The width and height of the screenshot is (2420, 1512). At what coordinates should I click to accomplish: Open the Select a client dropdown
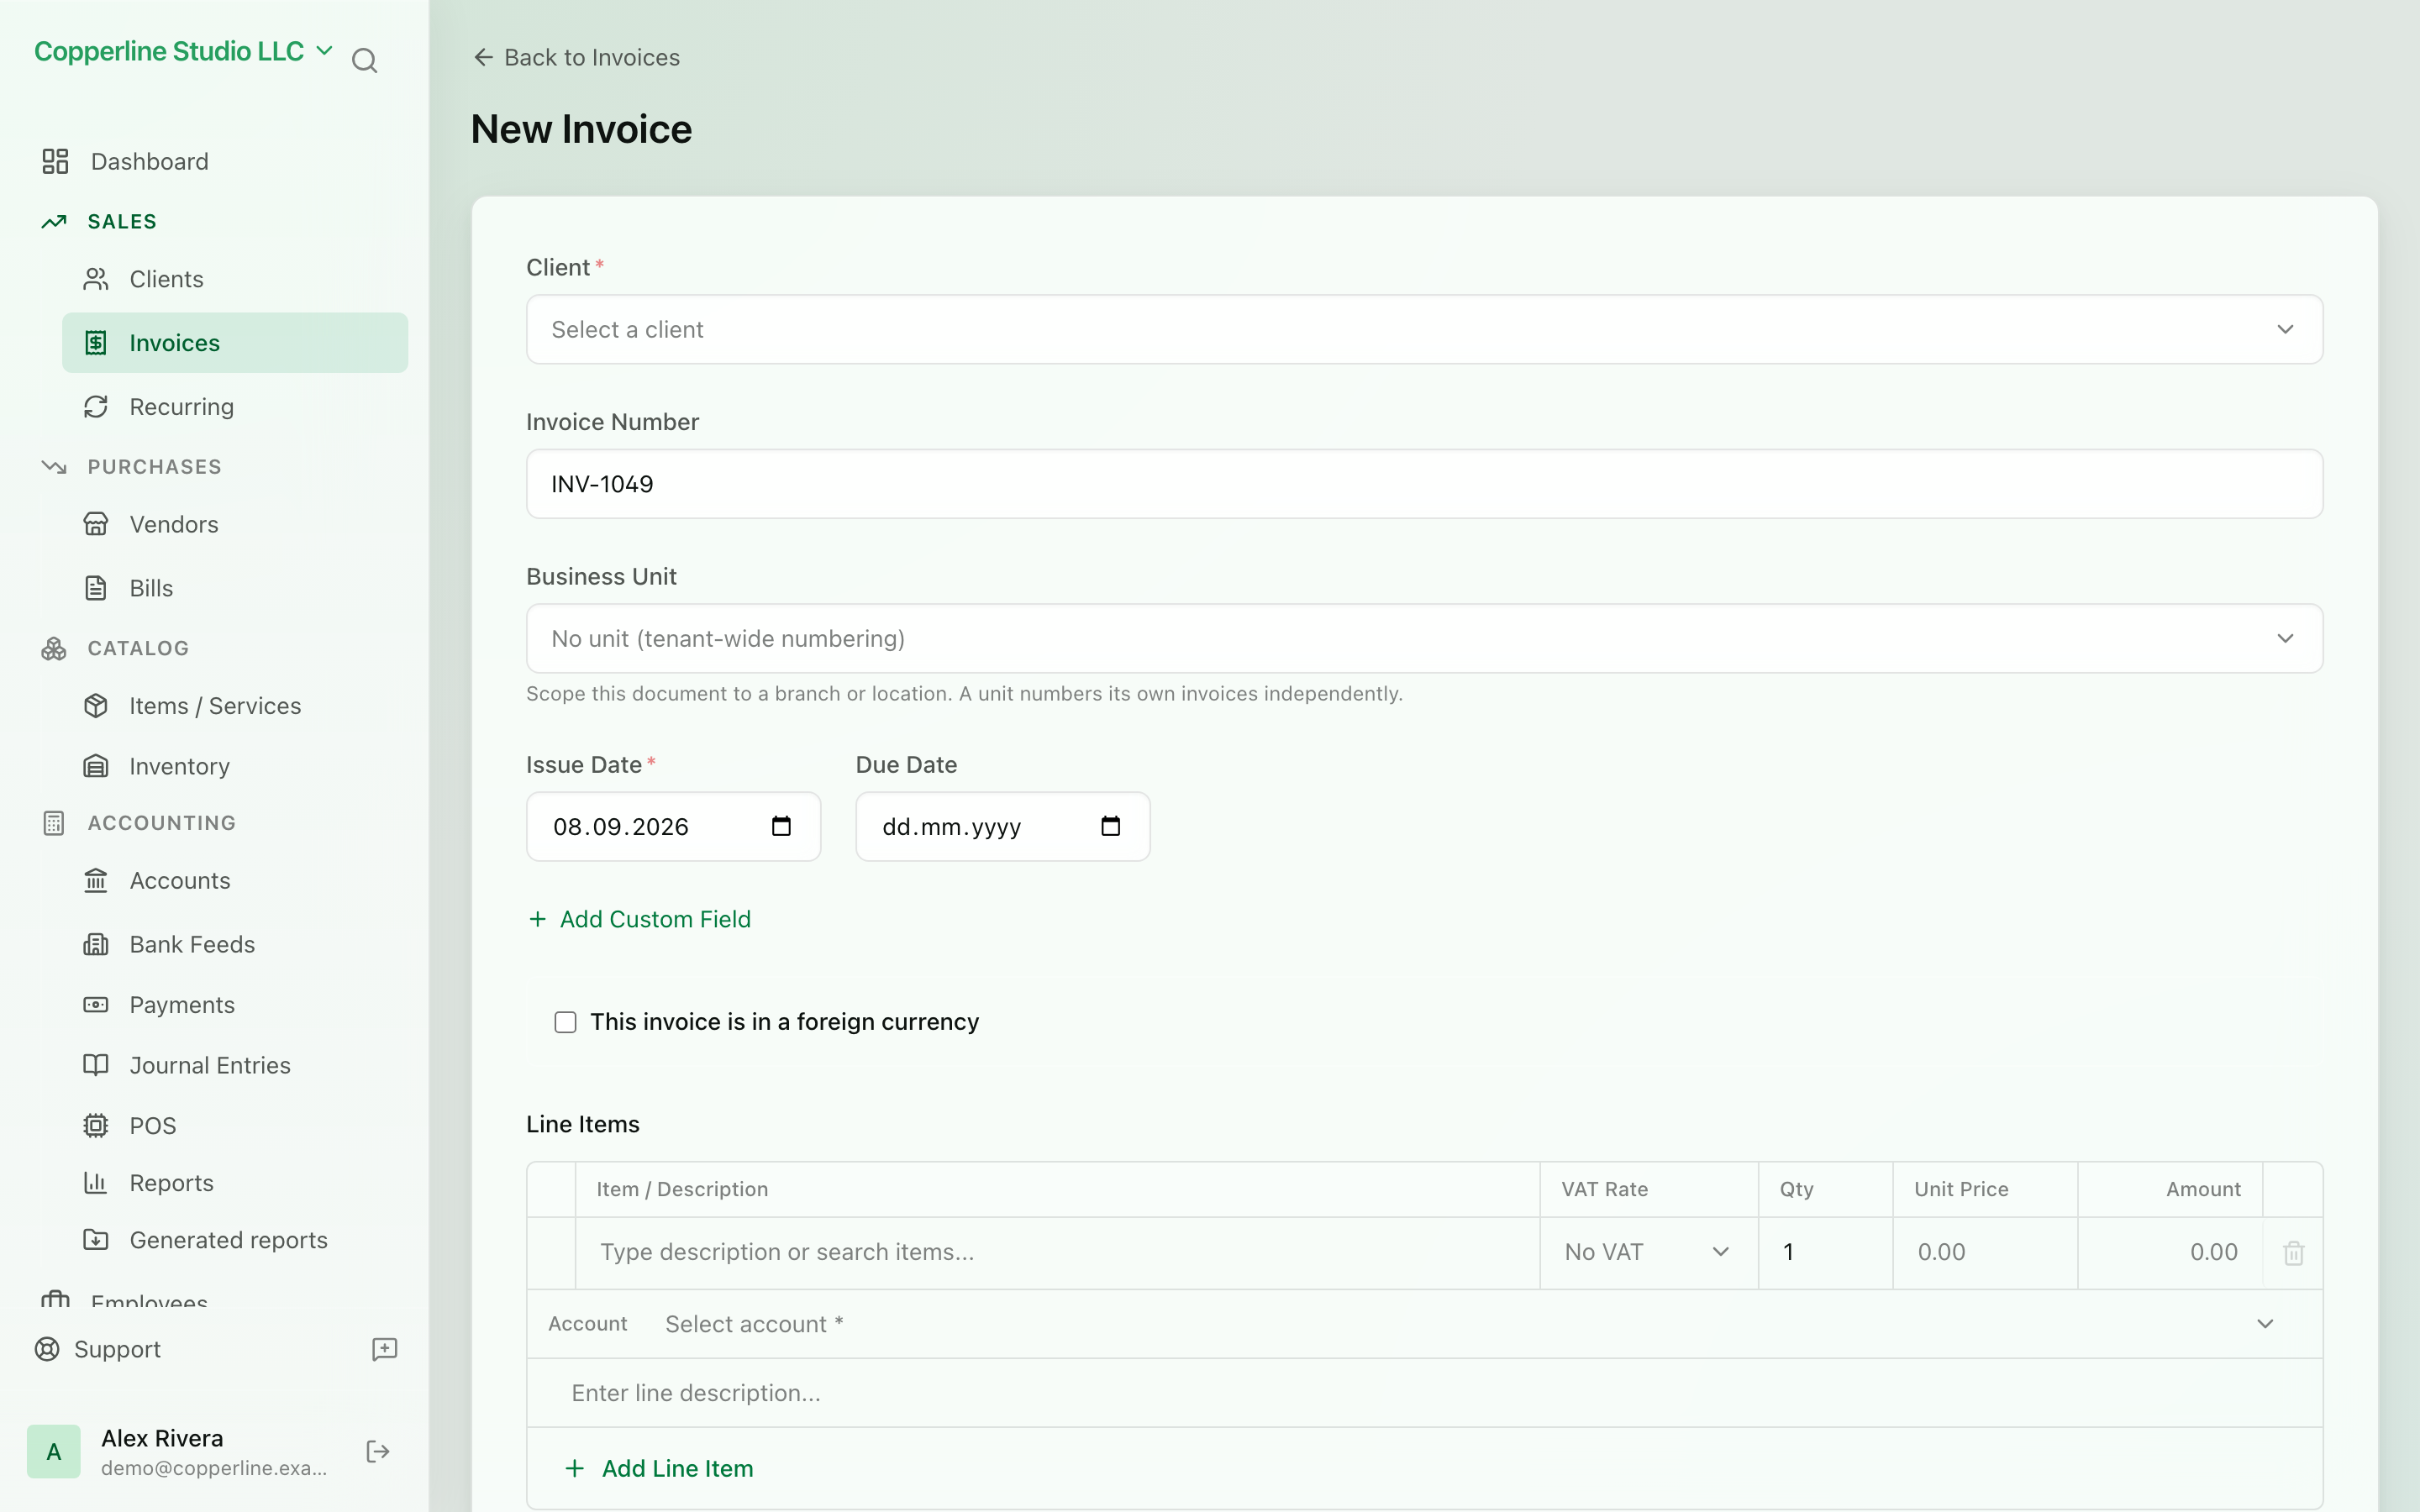[x=1424, y=329]
